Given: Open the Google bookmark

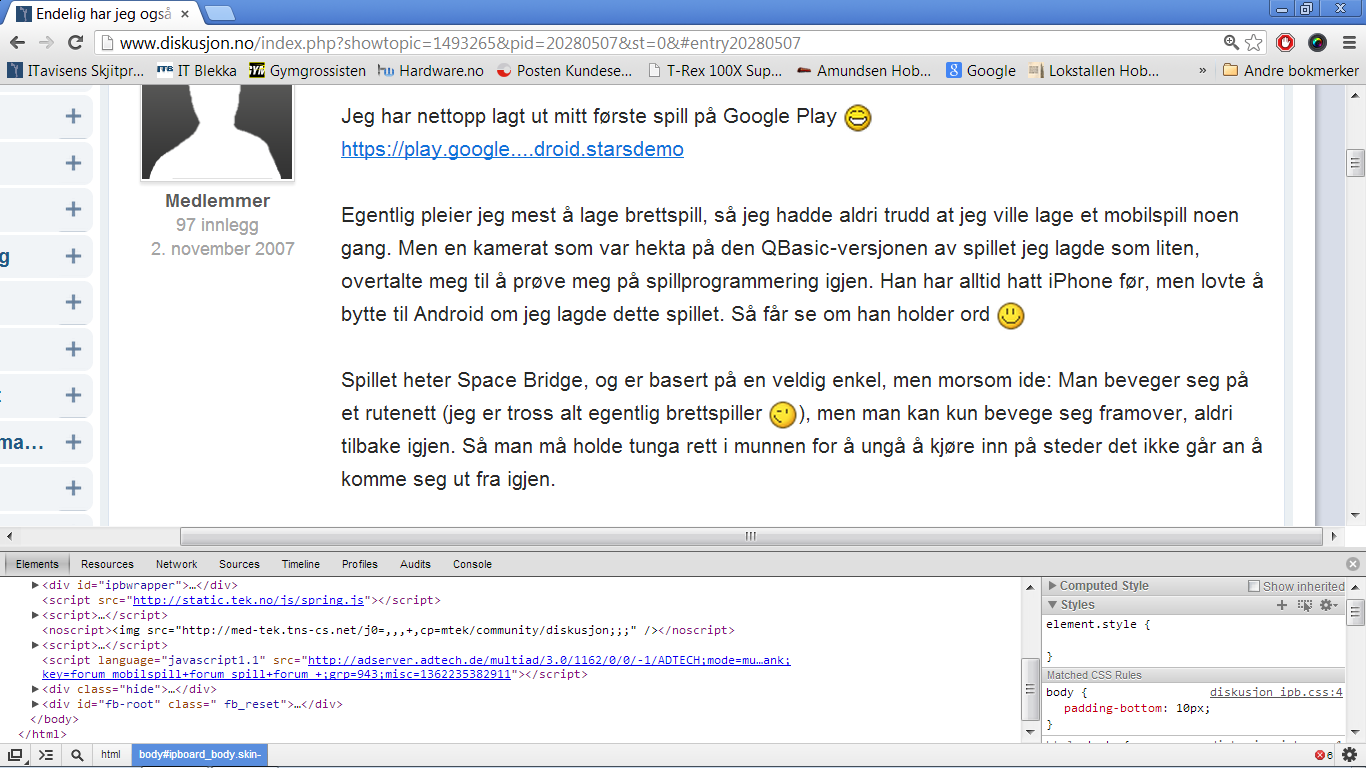Looking at the screenshot, I should pyautogui.click(x=981, y=70).
